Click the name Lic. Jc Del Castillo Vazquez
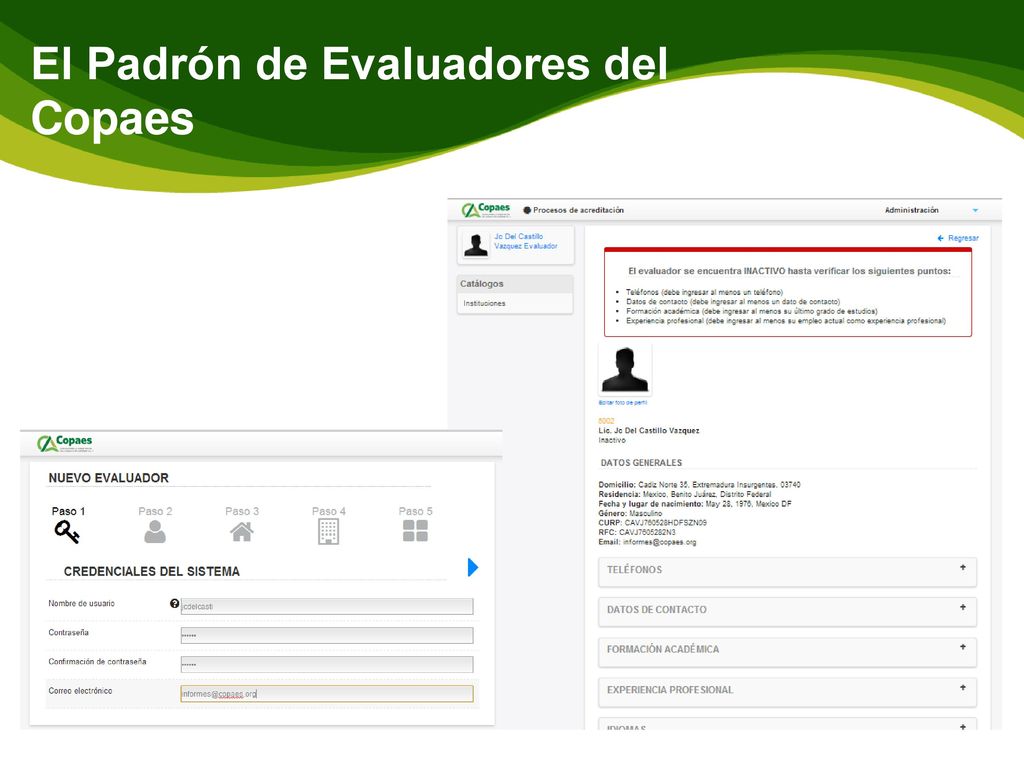Image resolution: width=1024 pixels, height=768 pixels. click(x=648, y=430)
